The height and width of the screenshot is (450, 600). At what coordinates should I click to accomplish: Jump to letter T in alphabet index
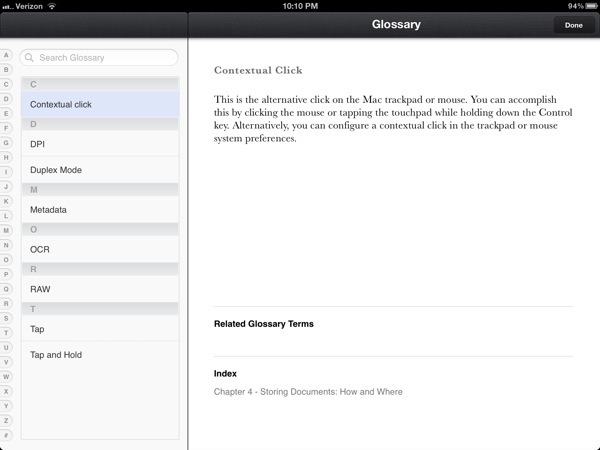click(x=6, y=333)
